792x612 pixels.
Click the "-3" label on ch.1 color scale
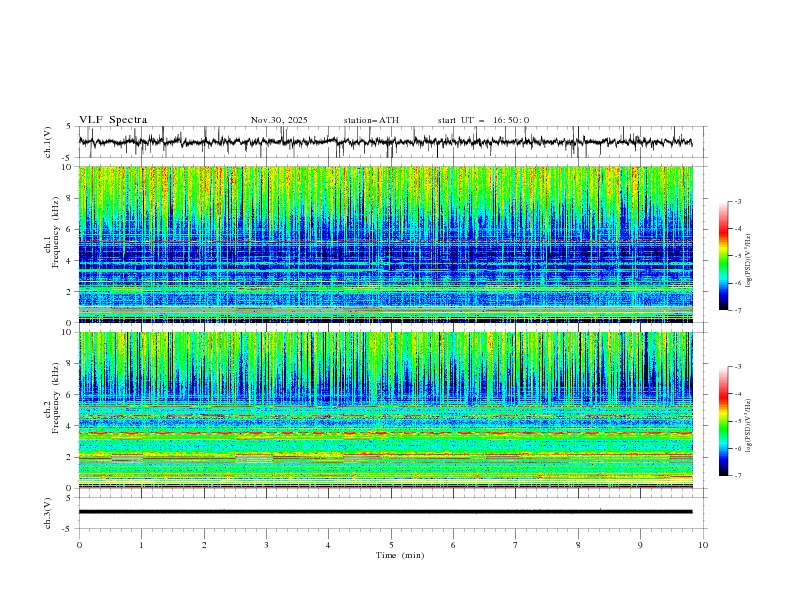tap(738, 201)
